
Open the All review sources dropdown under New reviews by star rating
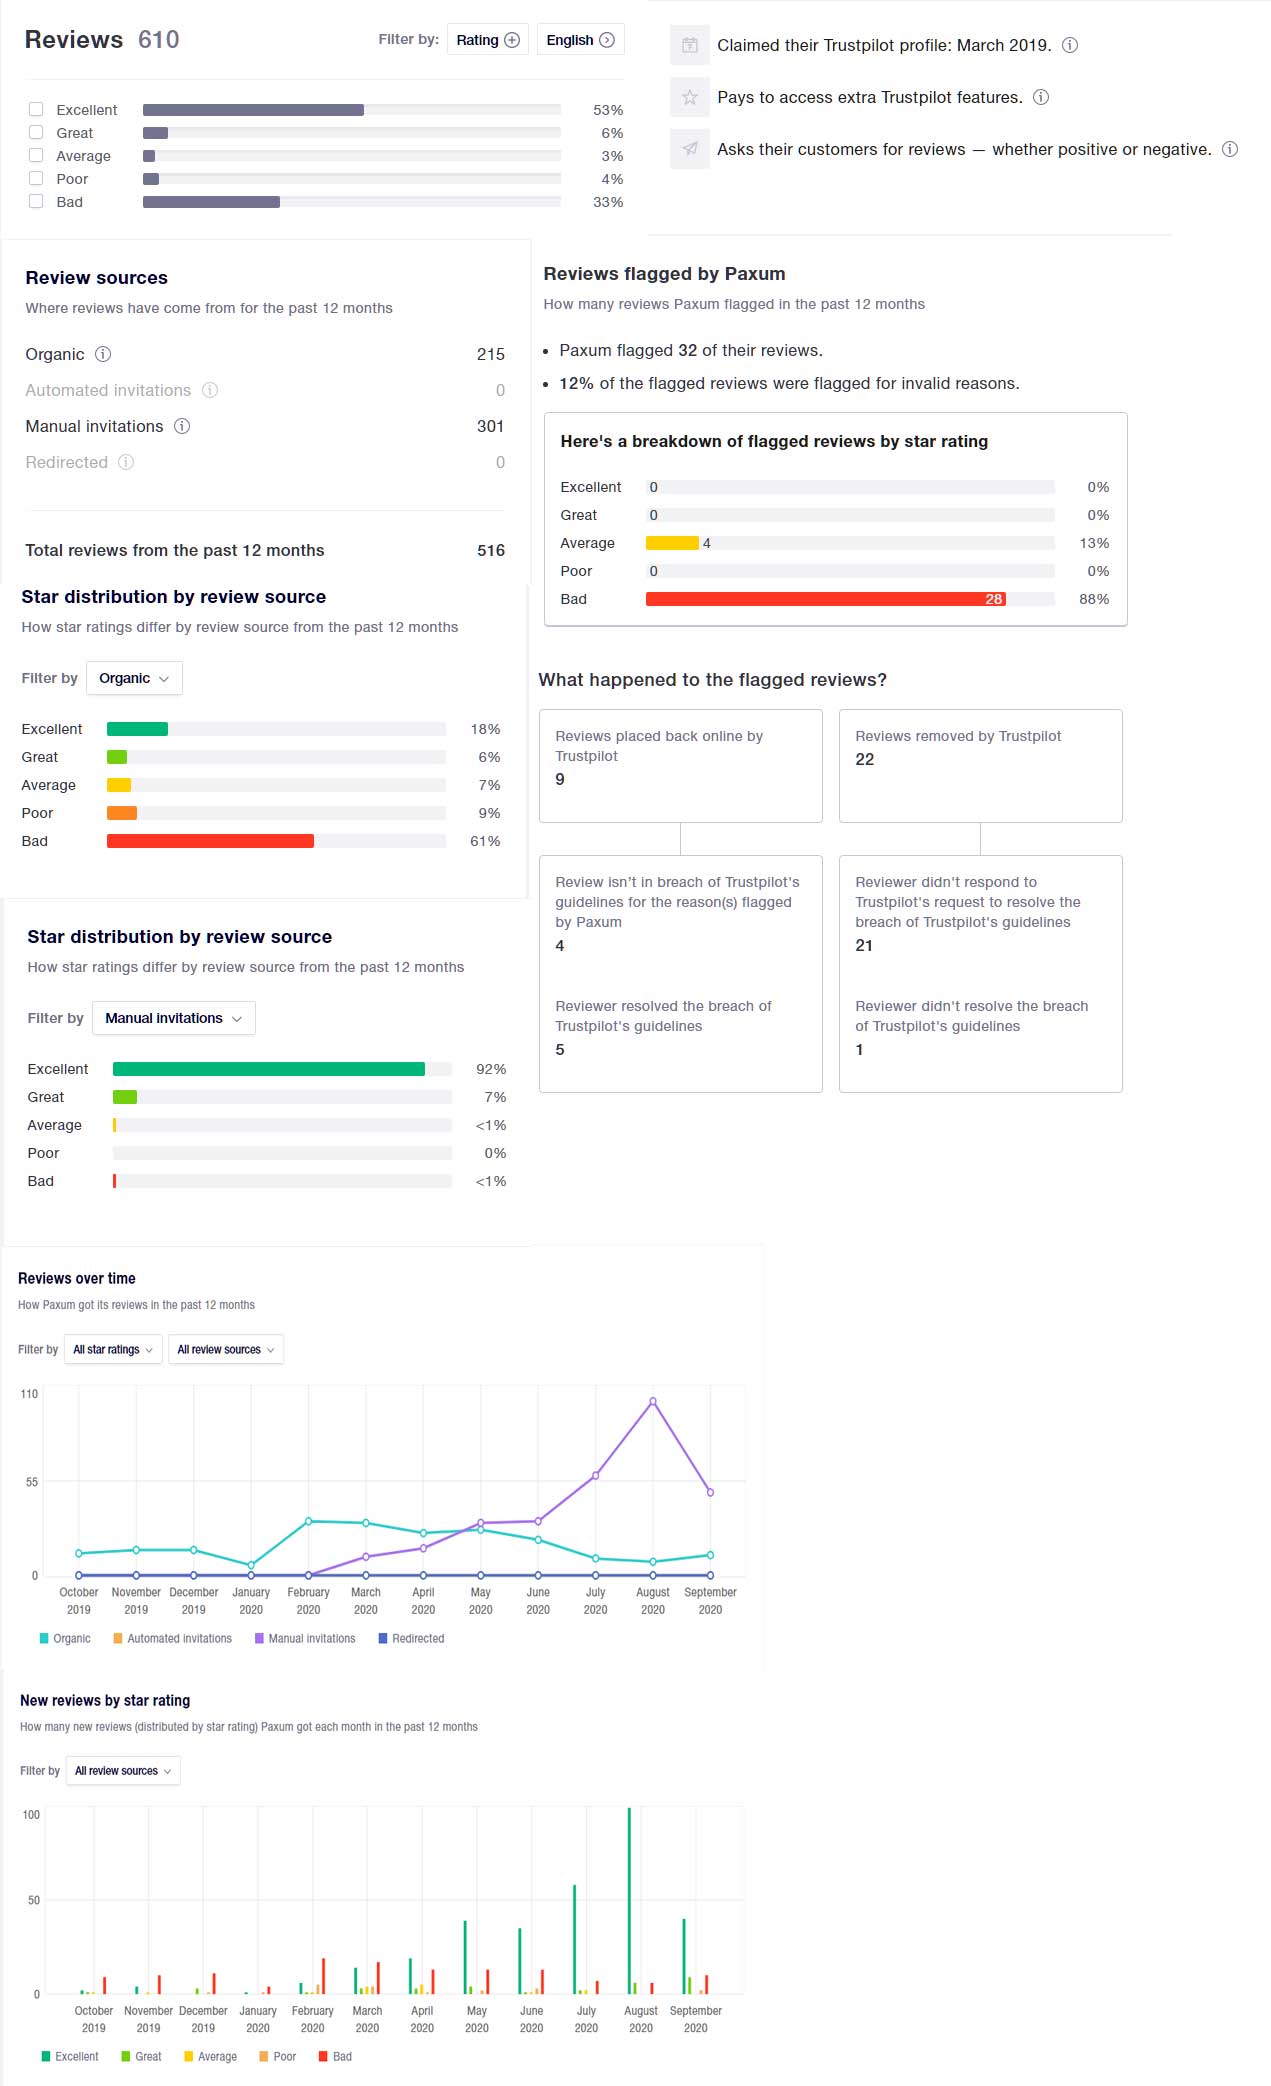(x=123, y=1771)
